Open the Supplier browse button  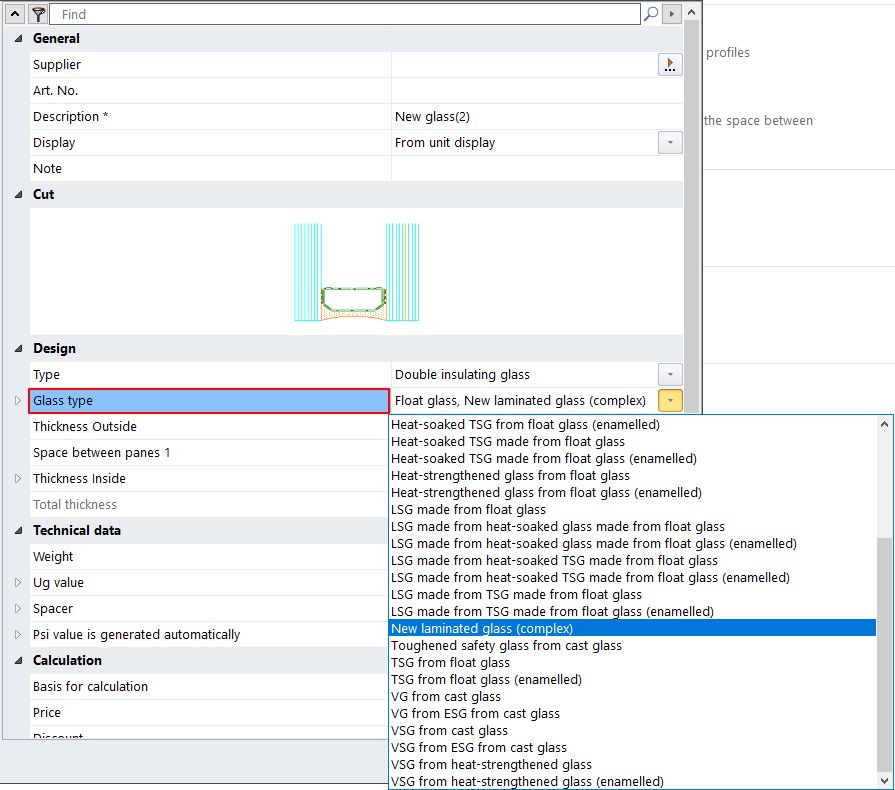pos(669,65)
